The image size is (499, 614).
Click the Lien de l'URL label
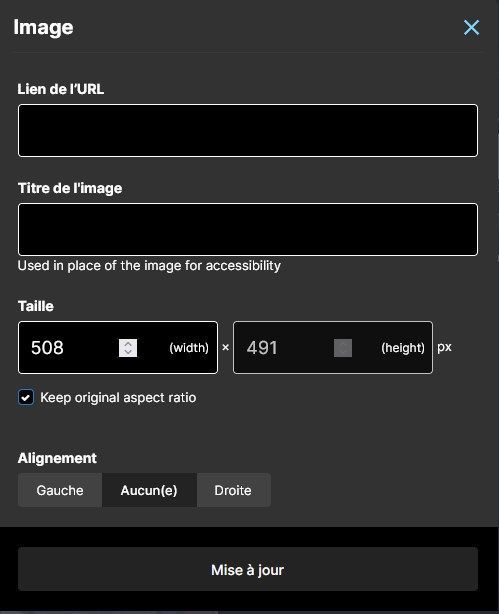61,89
